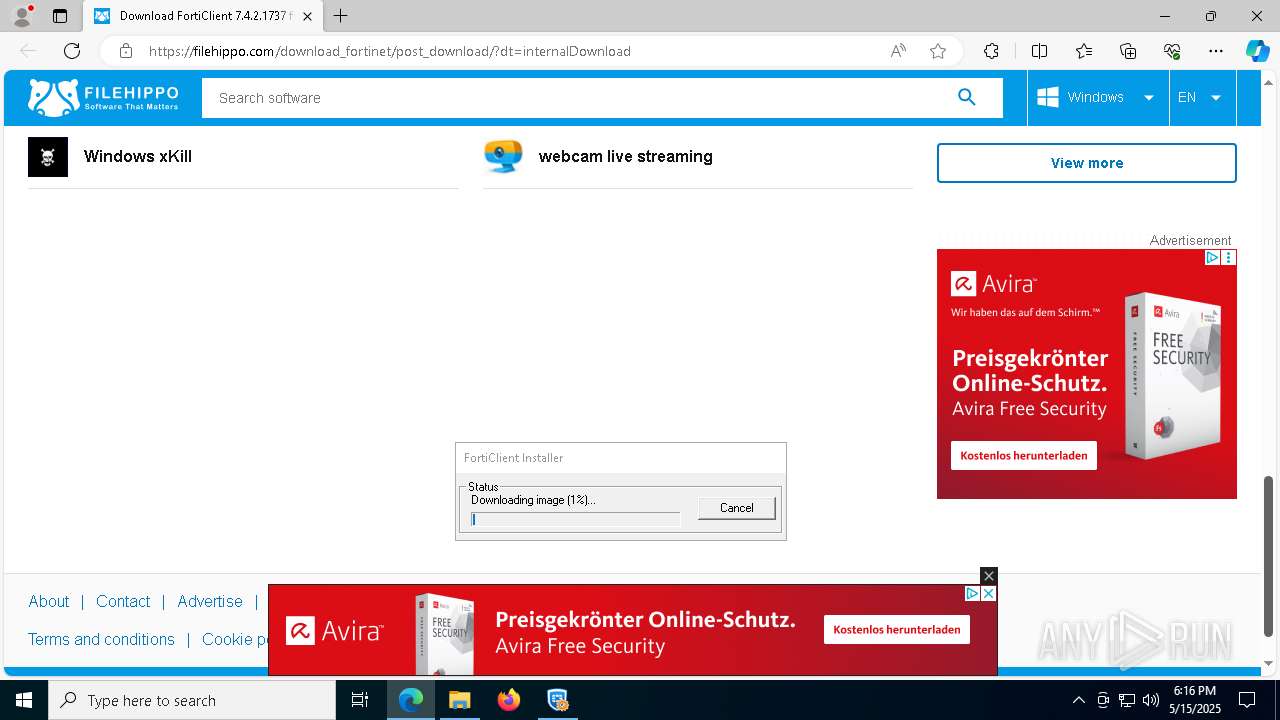Click the FortiClient download progress bar
This screenshot has height=720, width=1280.
point(575,519)
